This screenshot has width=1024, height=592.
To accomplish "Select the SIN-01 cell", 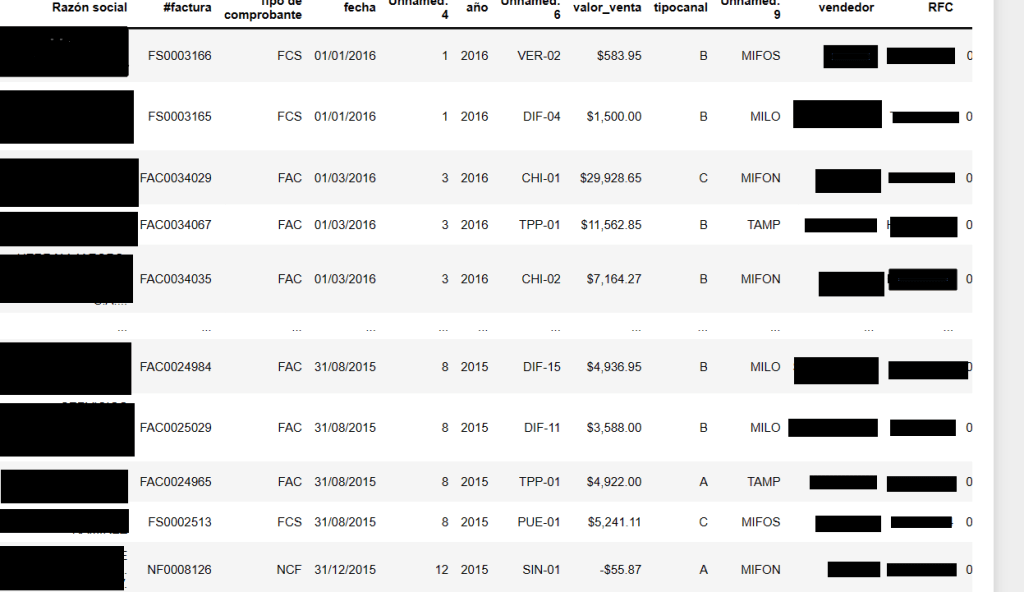I will (541, 570).
